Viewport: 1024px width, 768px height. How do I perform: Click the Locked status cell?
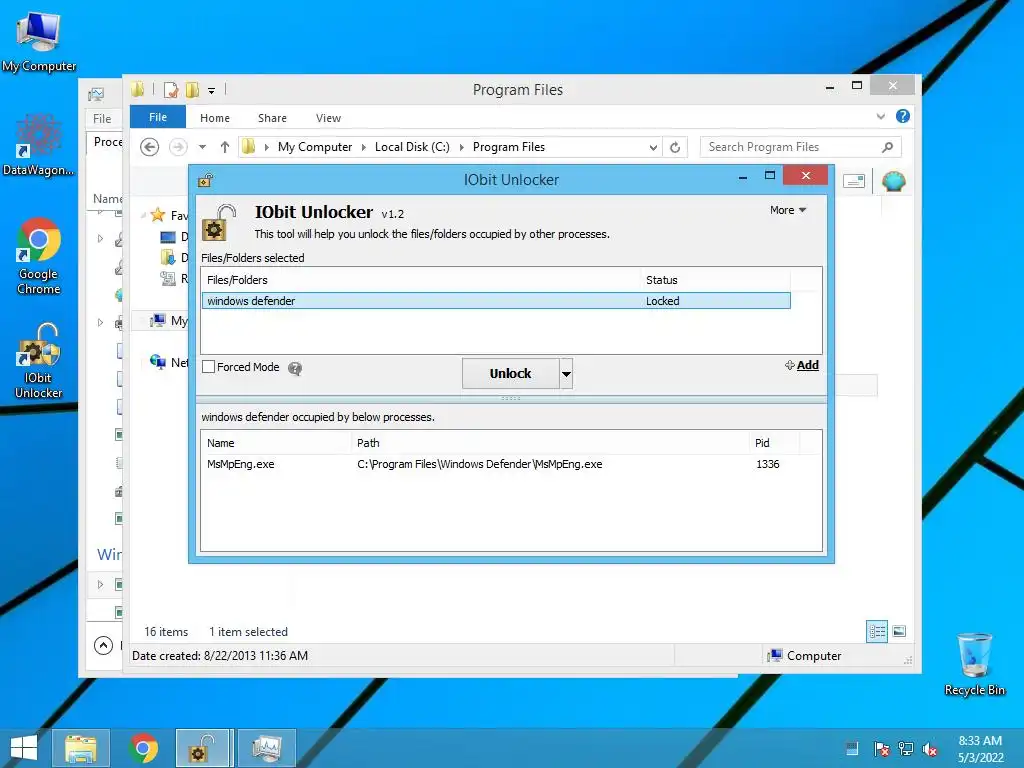coord(663,301)
